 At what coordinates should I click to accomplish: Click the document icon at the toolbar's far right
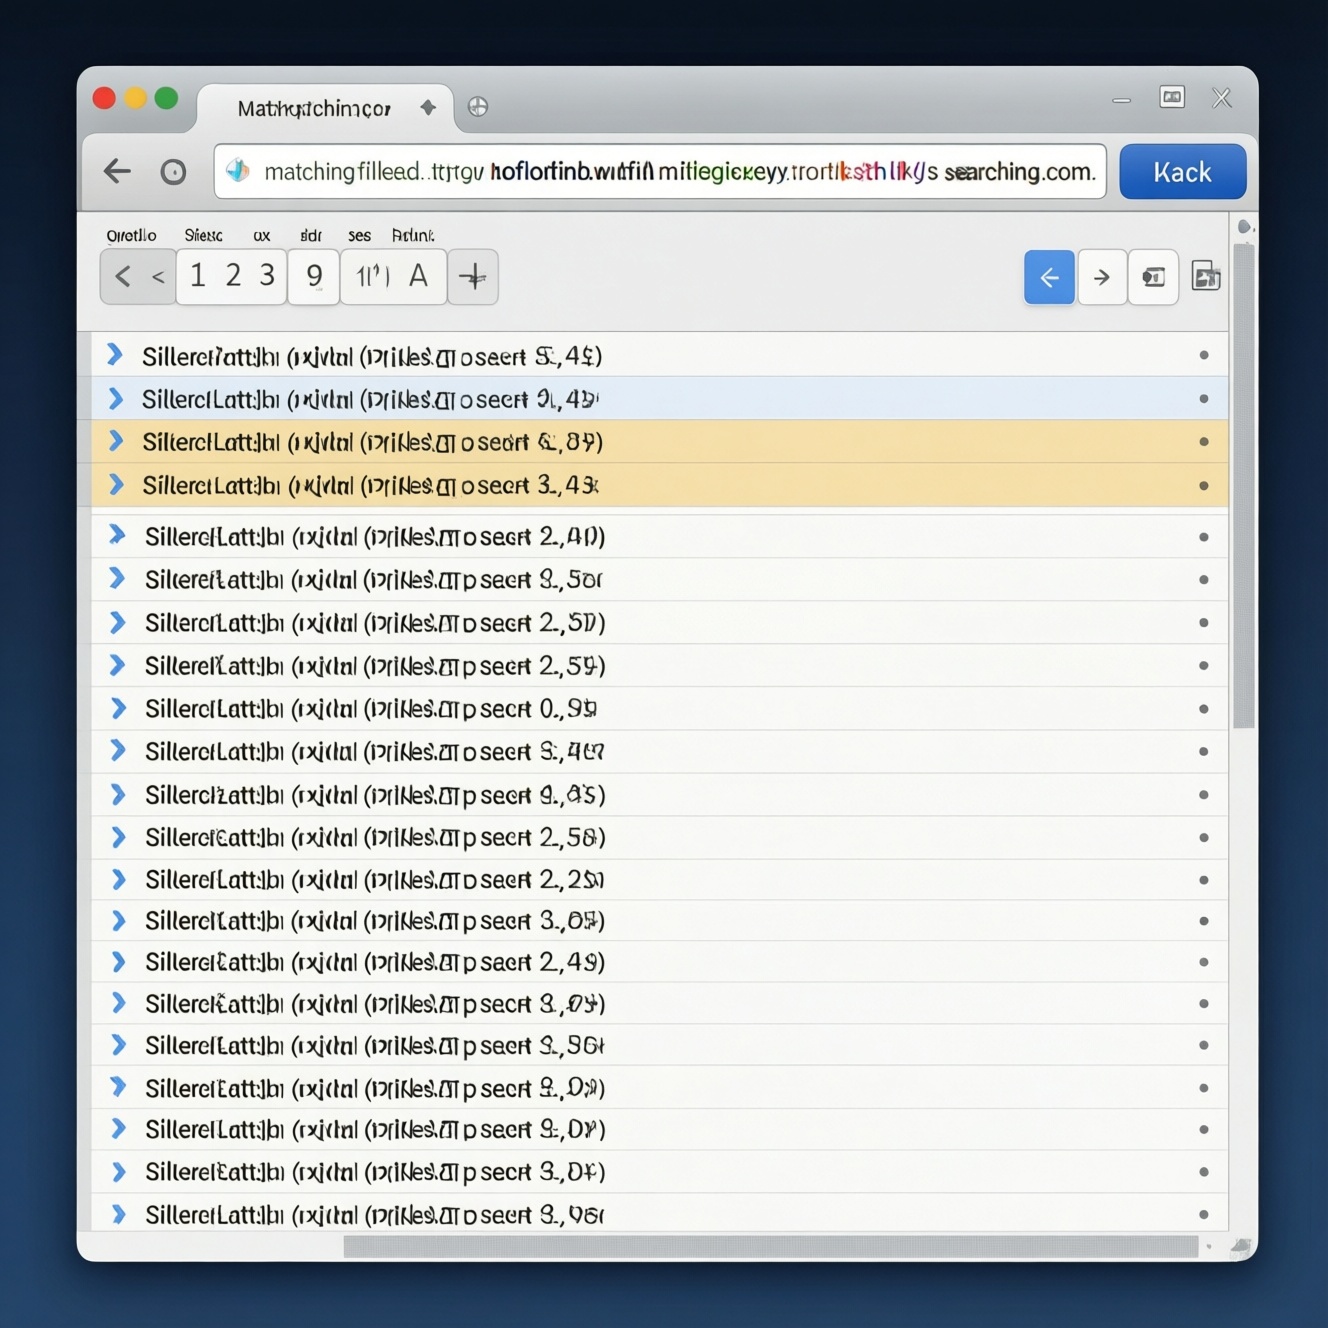[1206, 276]
